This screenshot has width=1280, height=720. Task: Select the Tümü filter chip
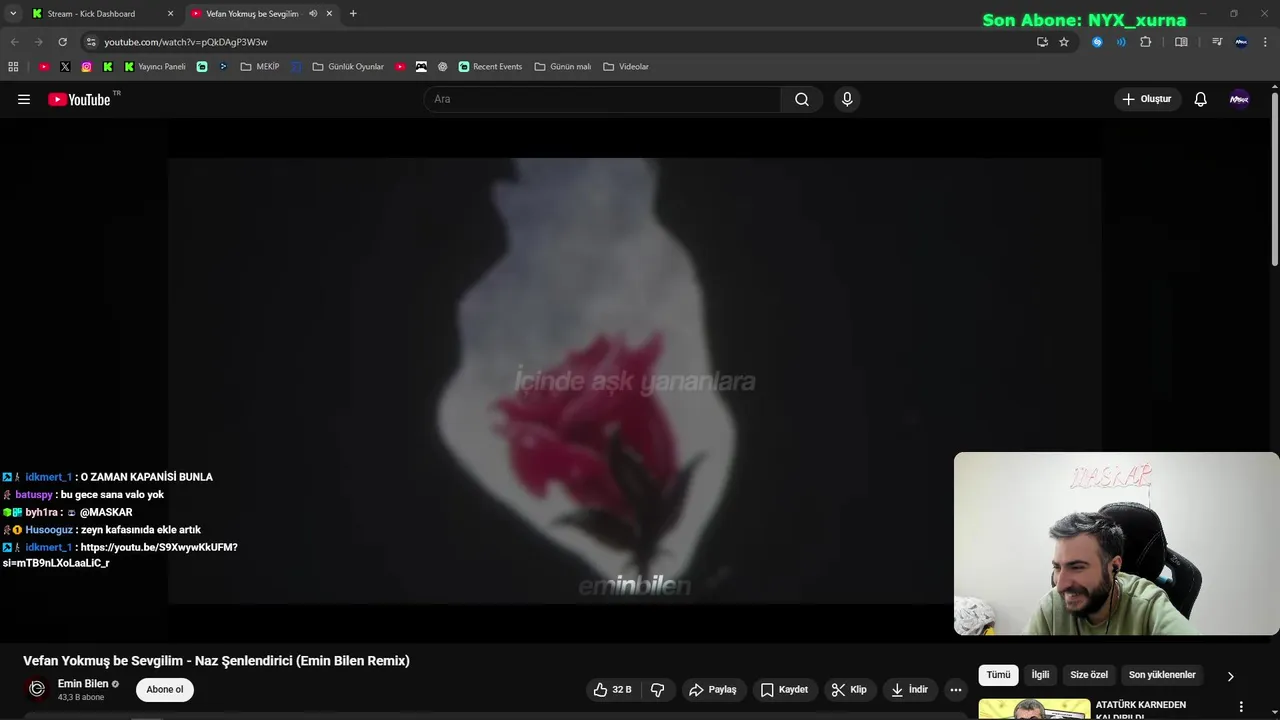point(998,675)
